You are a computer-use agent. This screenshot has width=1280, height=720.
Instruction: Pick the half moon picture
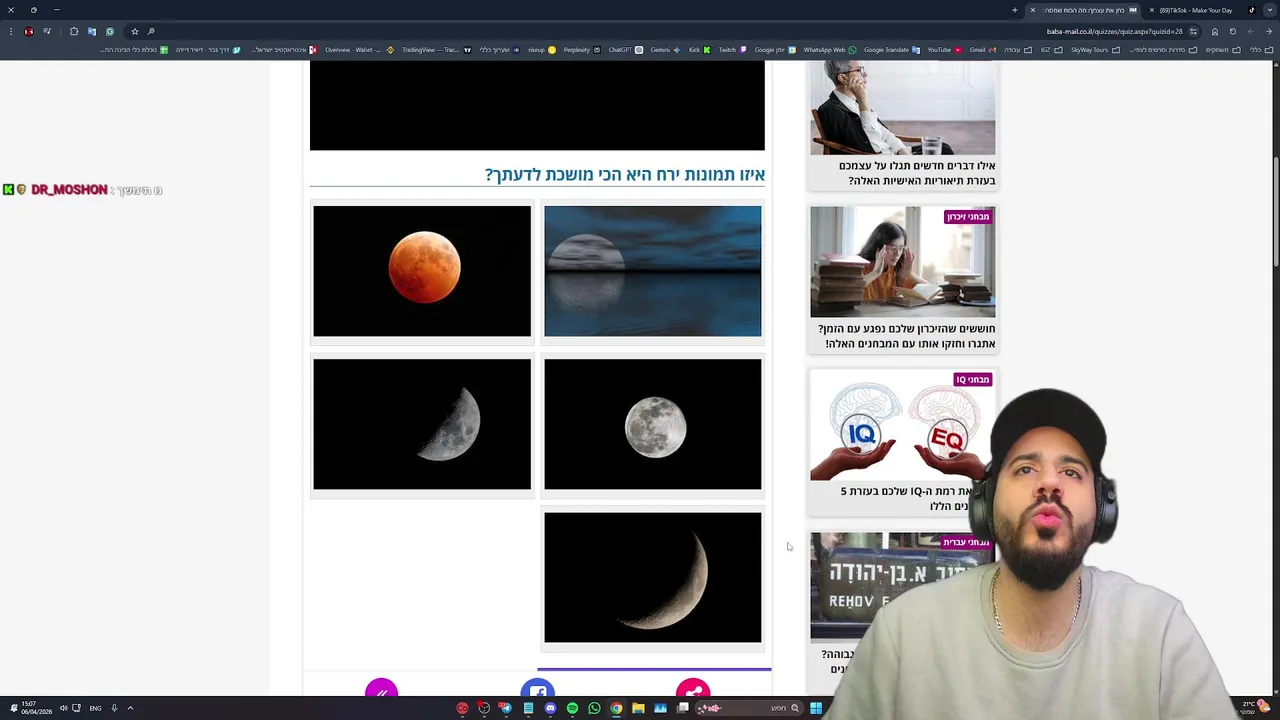click(422, 424)
